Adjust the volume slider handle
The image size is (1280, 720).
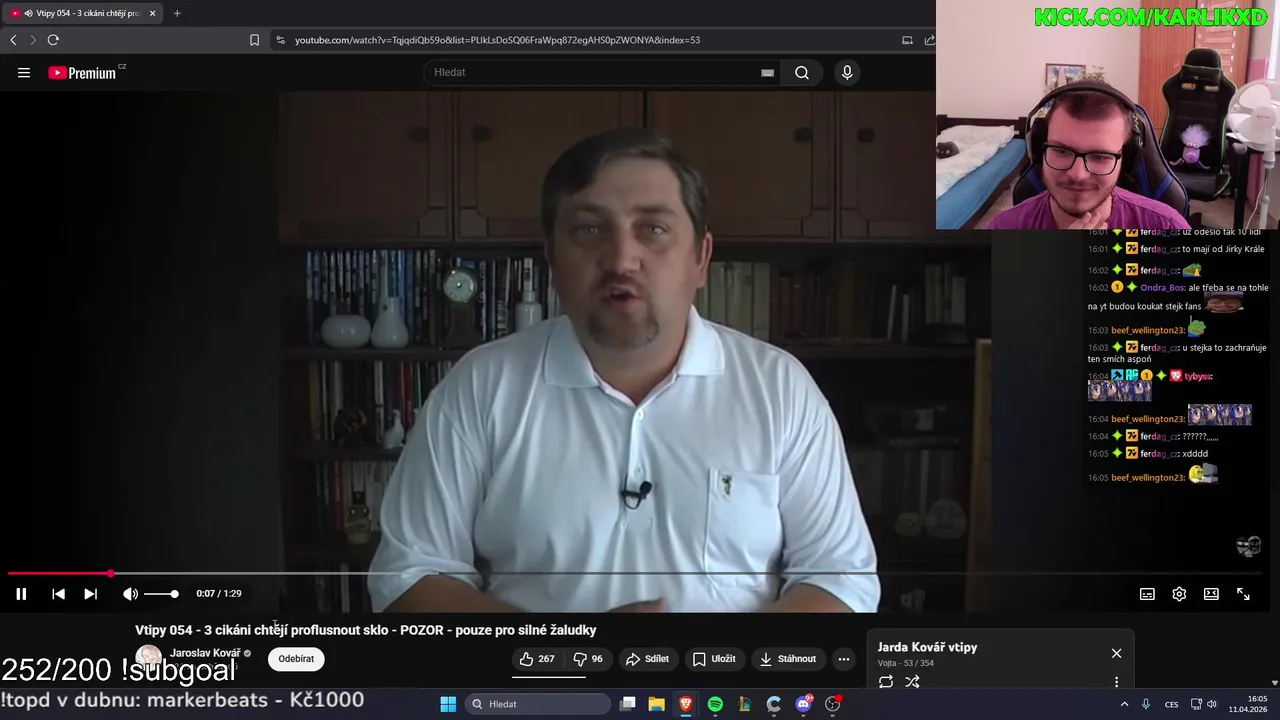click(174, 594)
